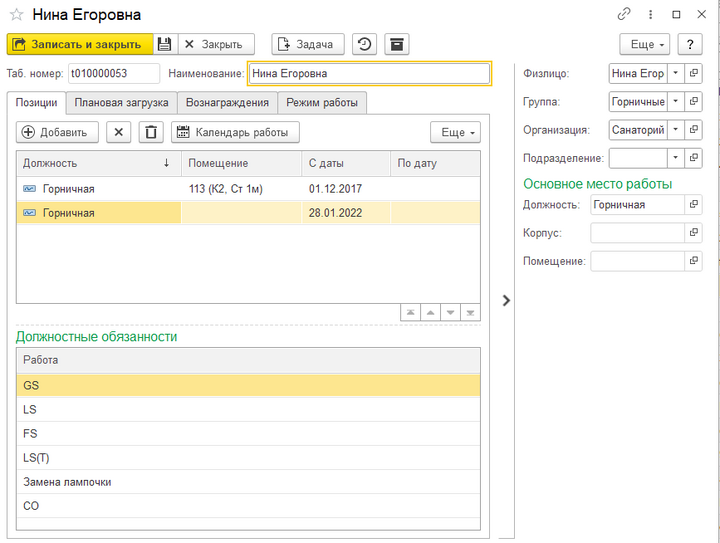This screenshot has width=720, height=543.
Task: Copy link using the chain icon
Action: [x=625, y=15]
